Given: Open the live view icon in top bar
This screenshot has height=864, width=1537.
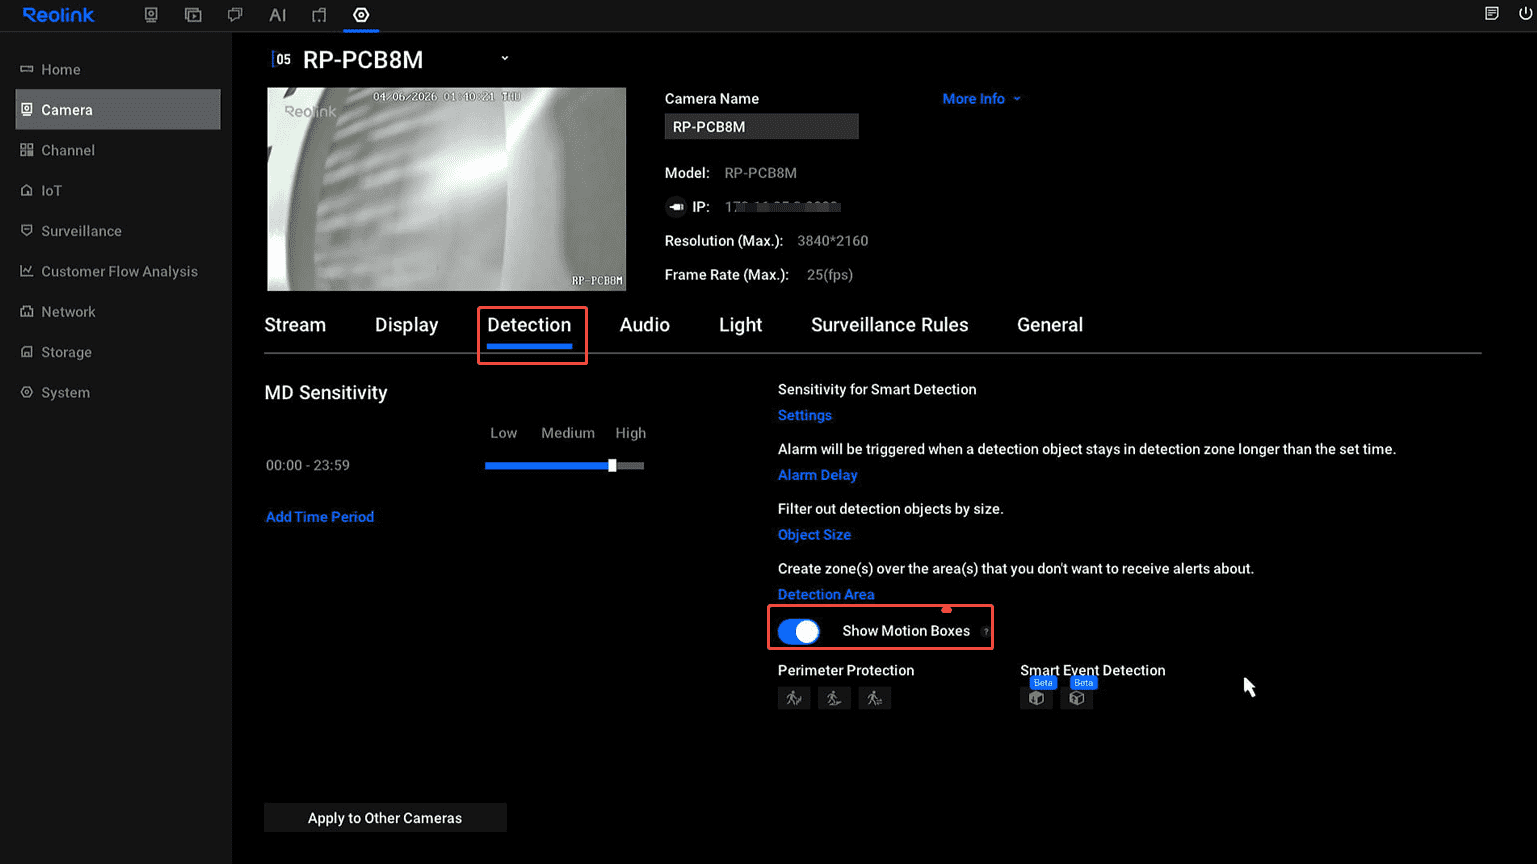Looking at the screenshot, I should pyautogui.click(x=151, y=15).
